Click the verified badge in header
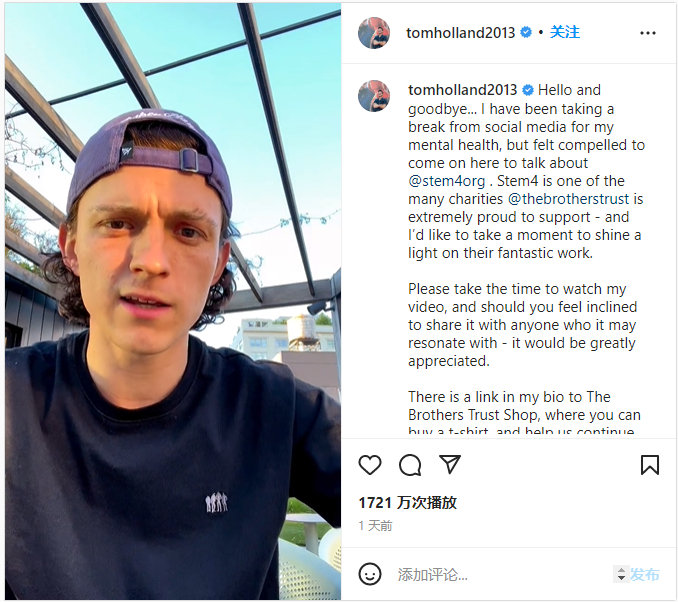This screenshot has height=602, width=678. tap(526, 32)
